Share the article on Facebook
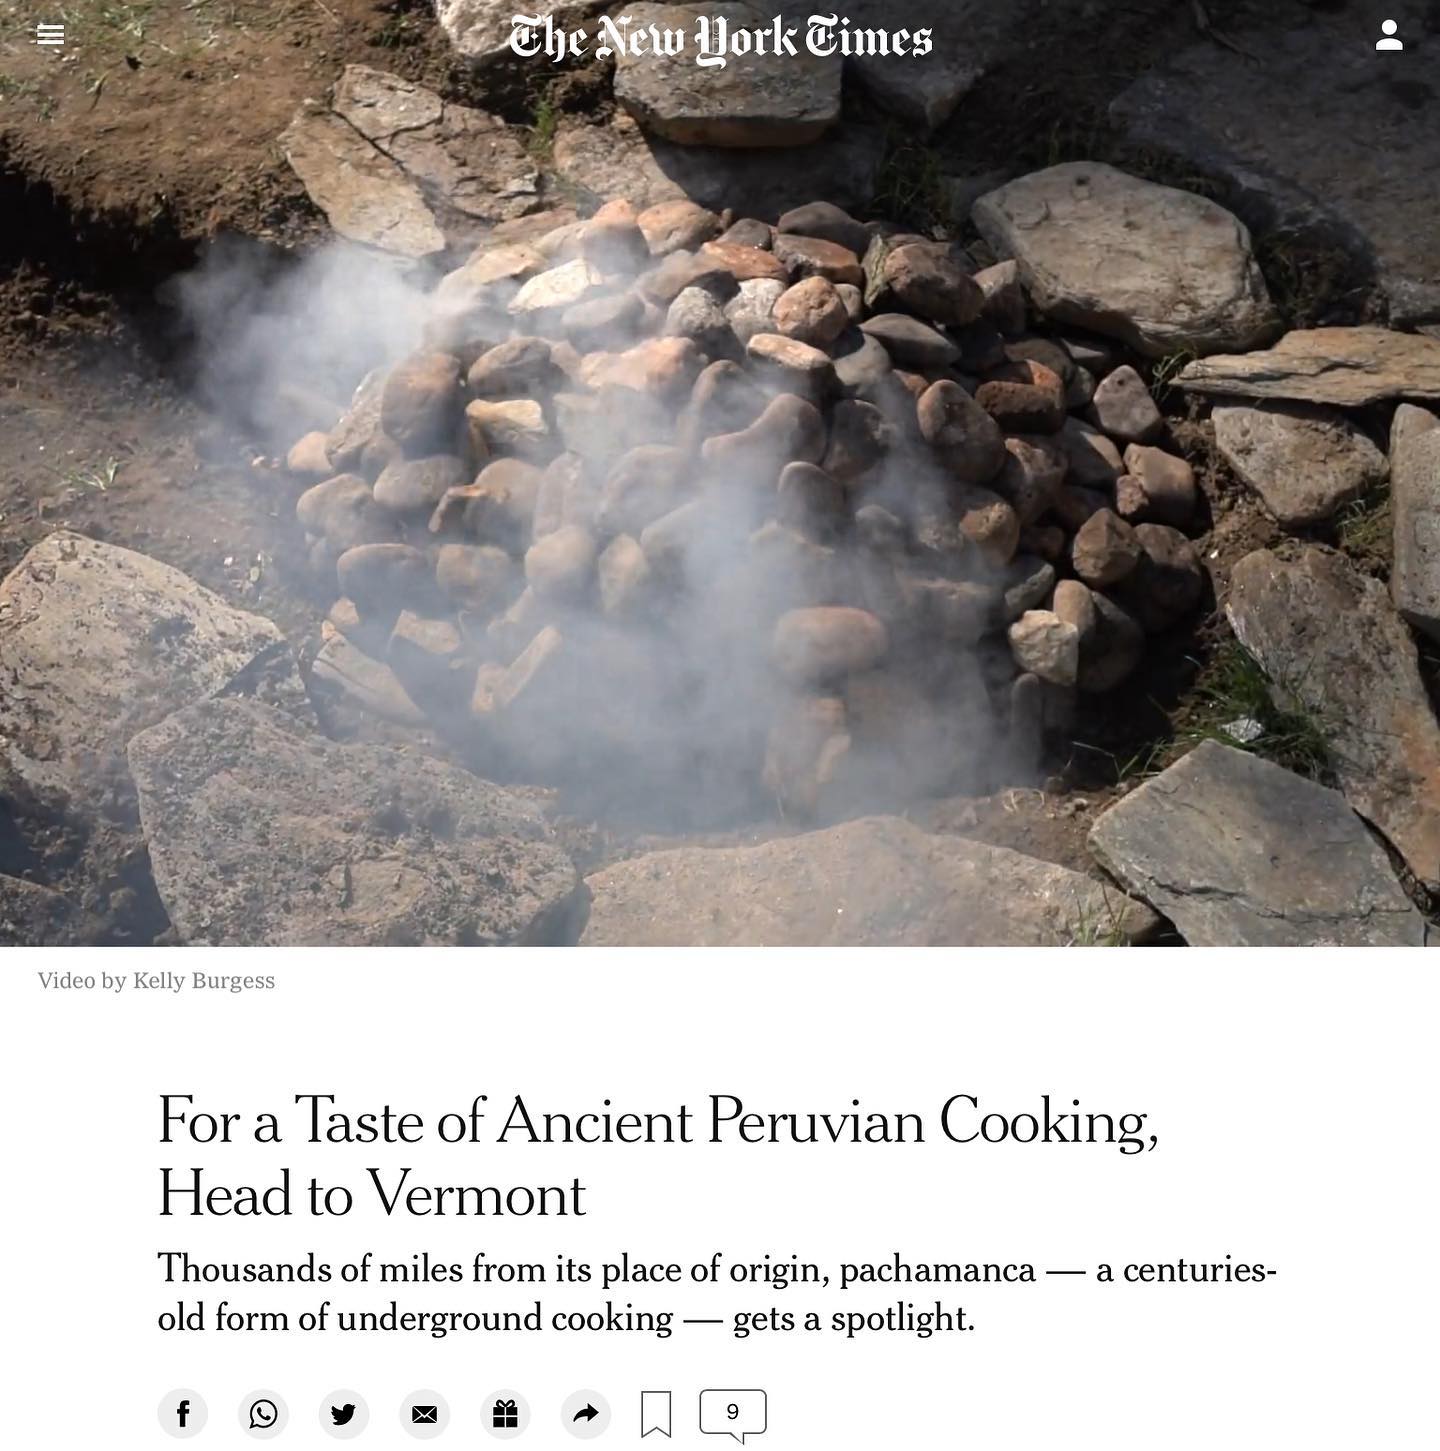 click(x=183, y=1414)
